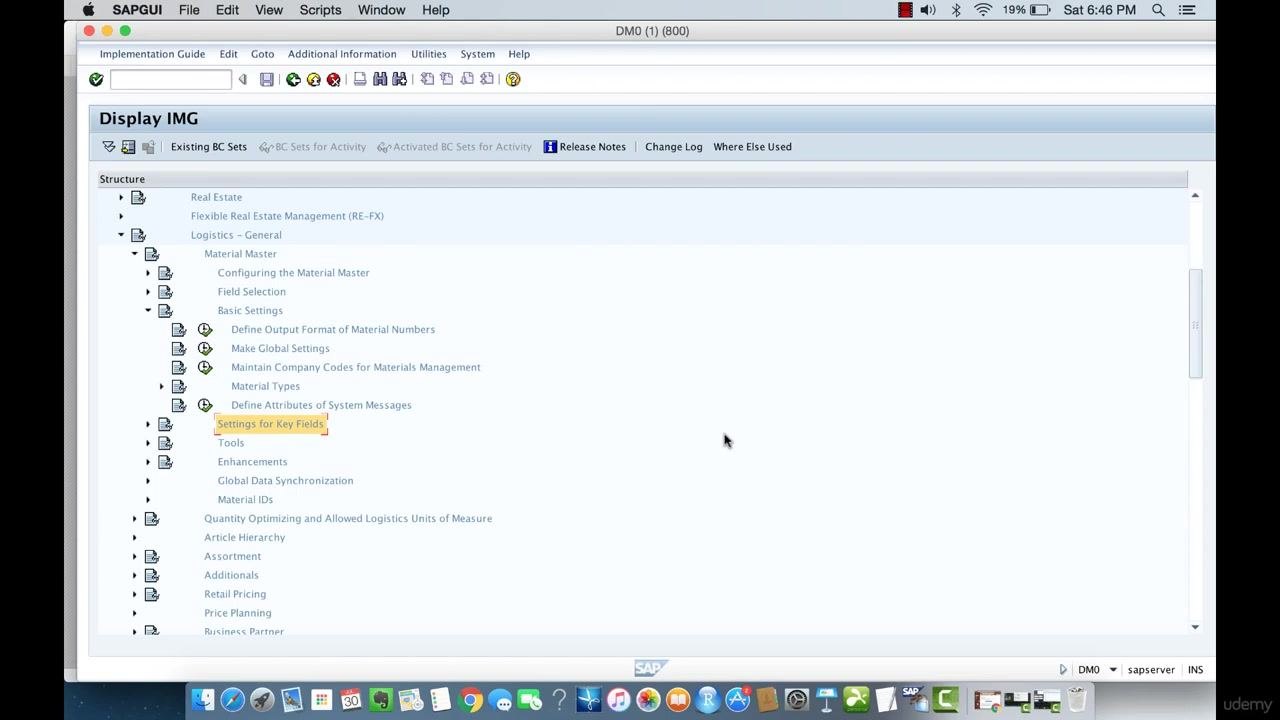The image size is (1280, 720).
Task: Click the Spotlight search icon in menu bar
Action: 1158,10
